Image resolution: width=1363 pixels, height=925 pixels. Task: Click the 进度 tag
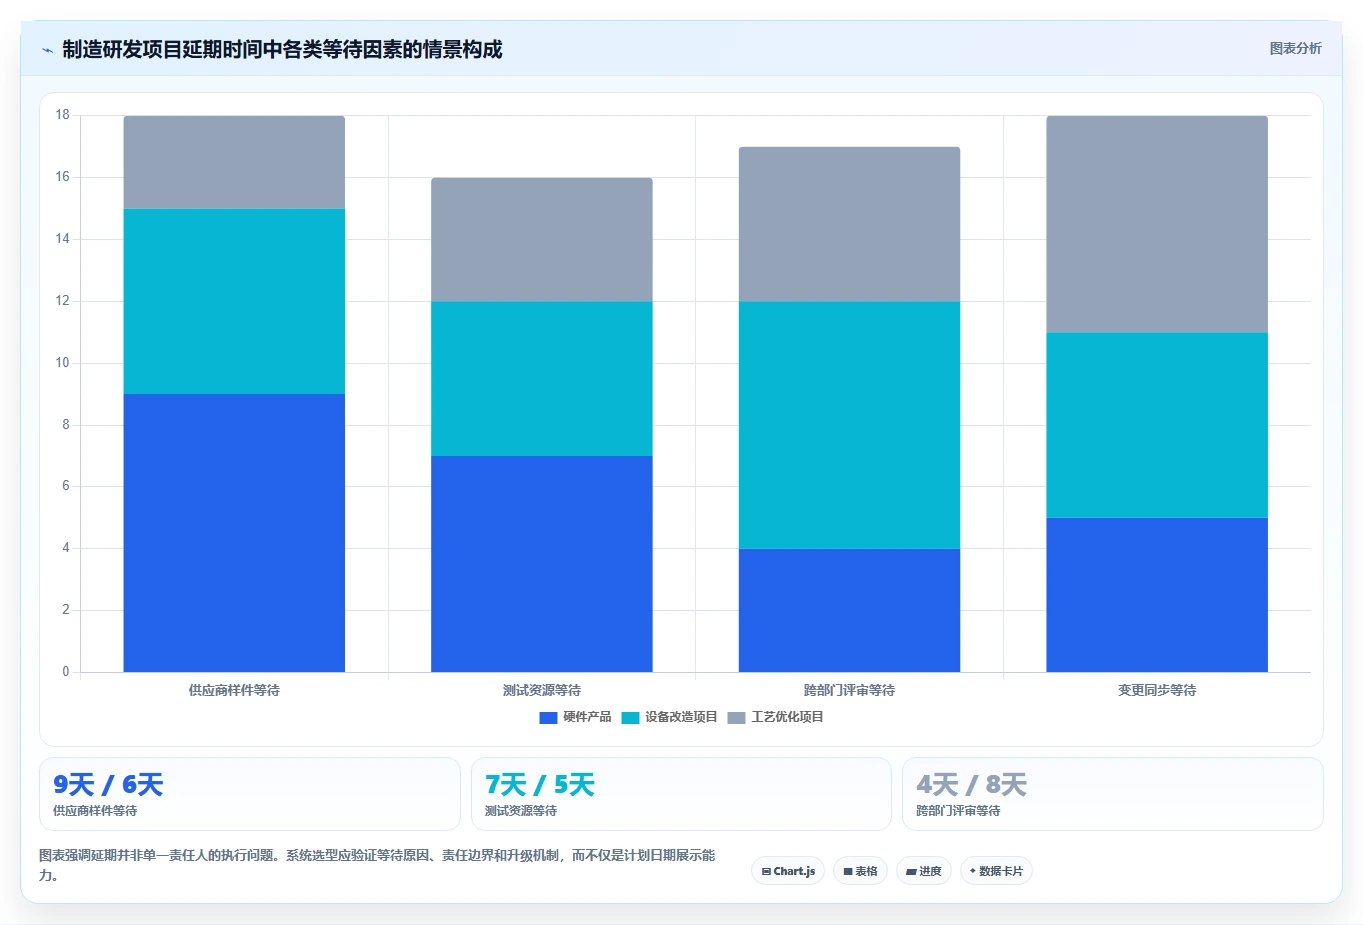924,871
